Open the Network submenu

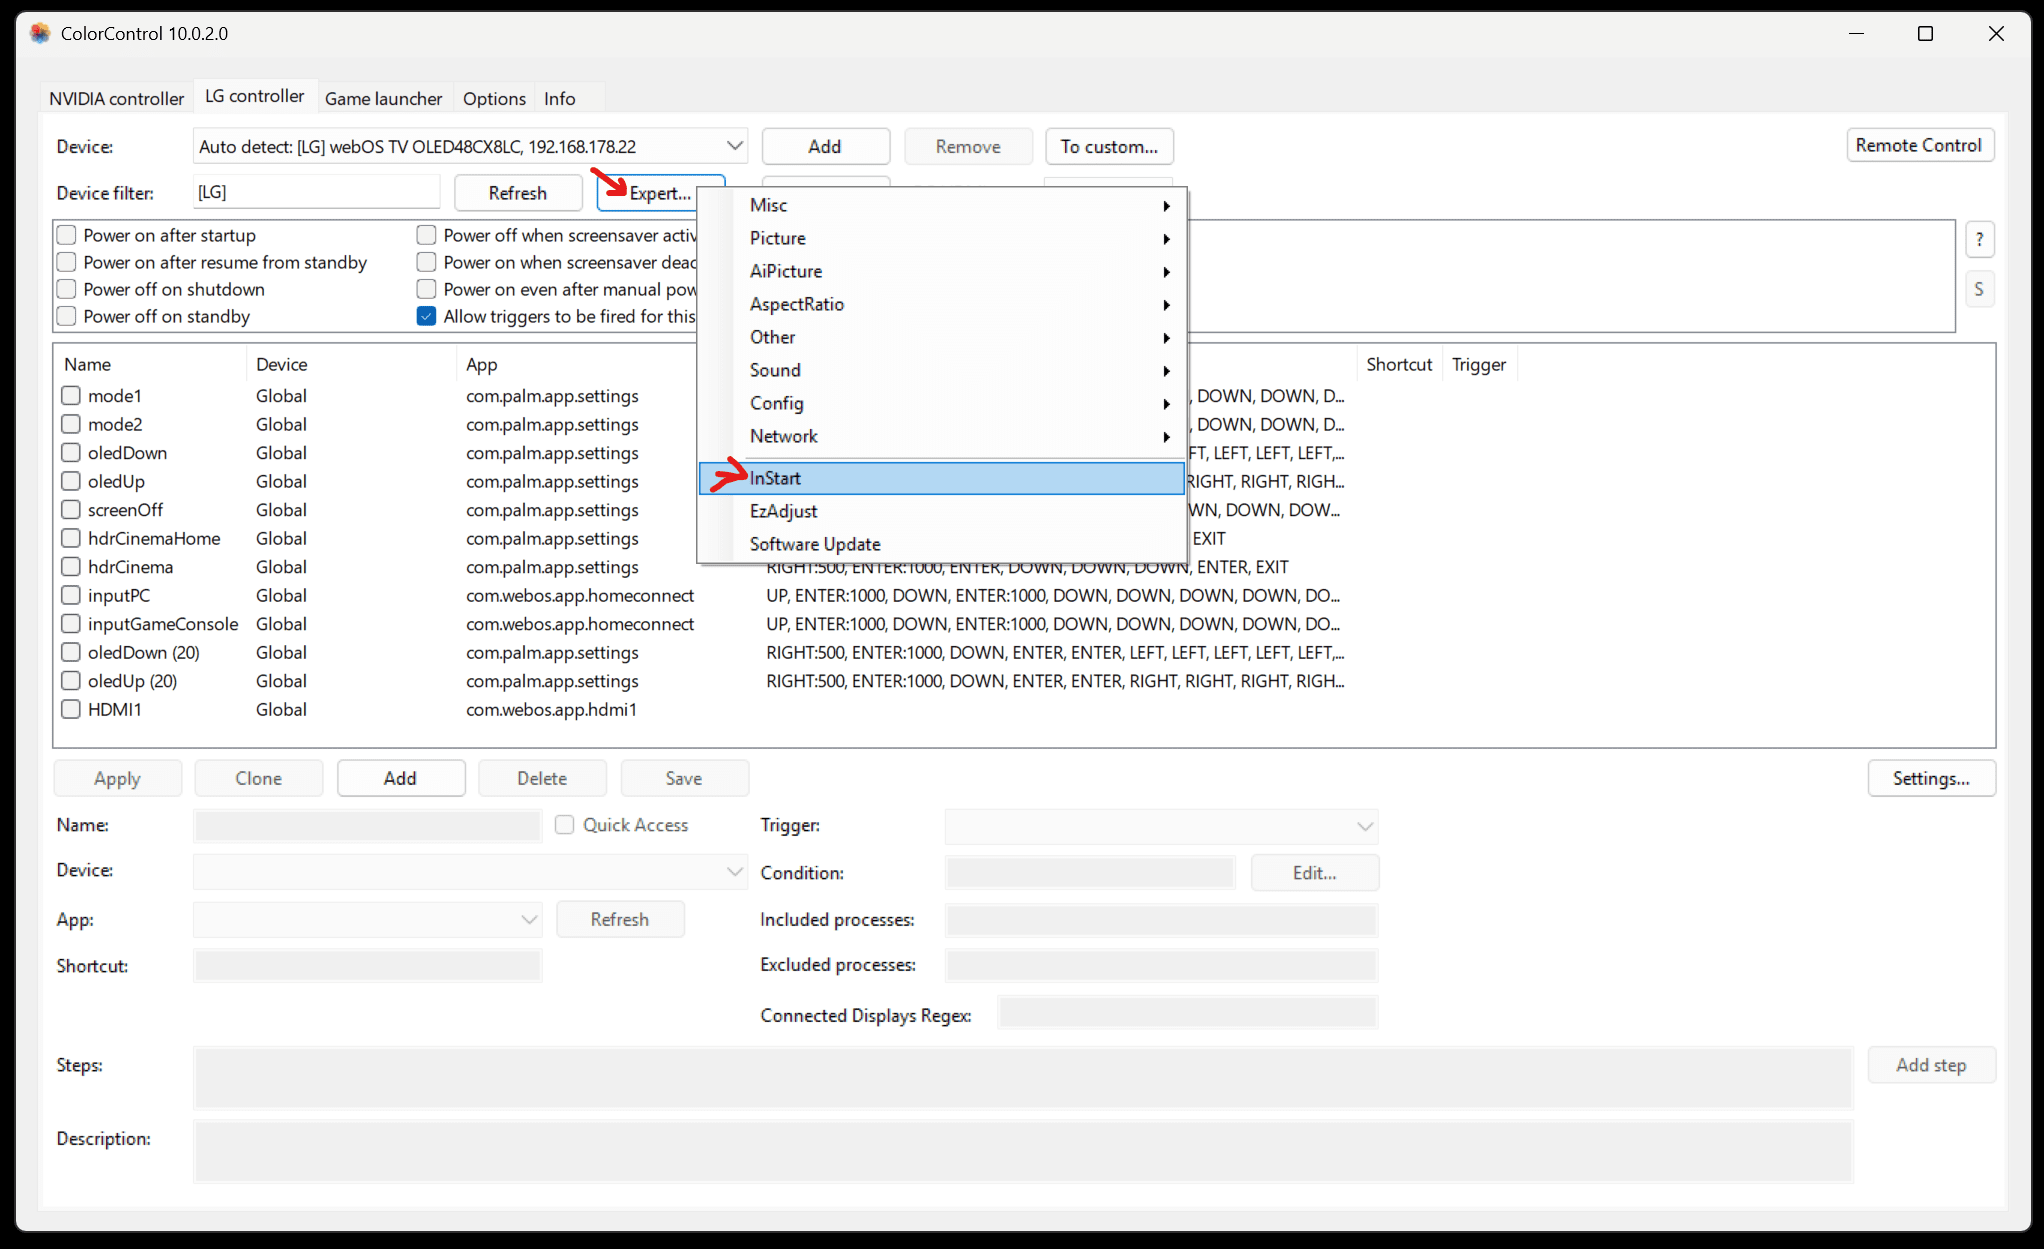pos(942,436)
